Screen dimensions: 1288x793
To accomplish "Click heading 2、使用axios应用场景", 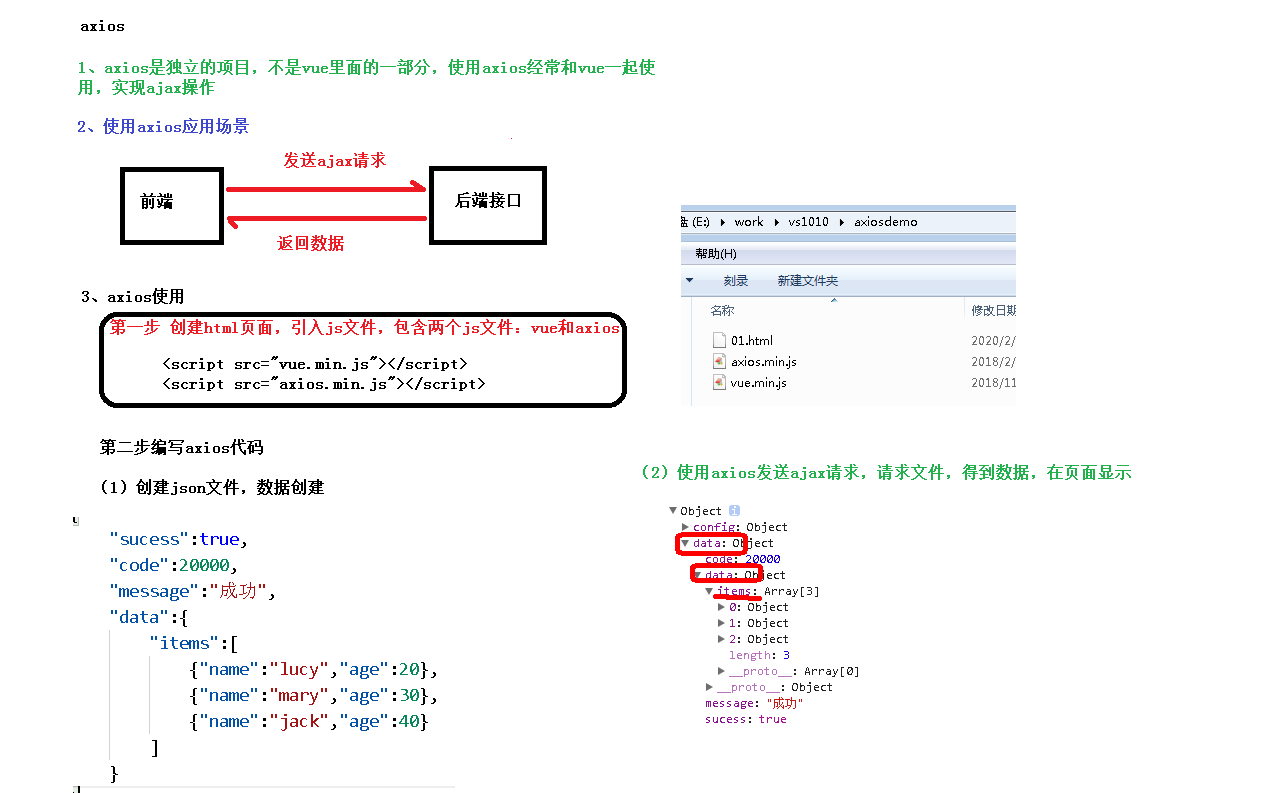I will click(x=163, y=127).
